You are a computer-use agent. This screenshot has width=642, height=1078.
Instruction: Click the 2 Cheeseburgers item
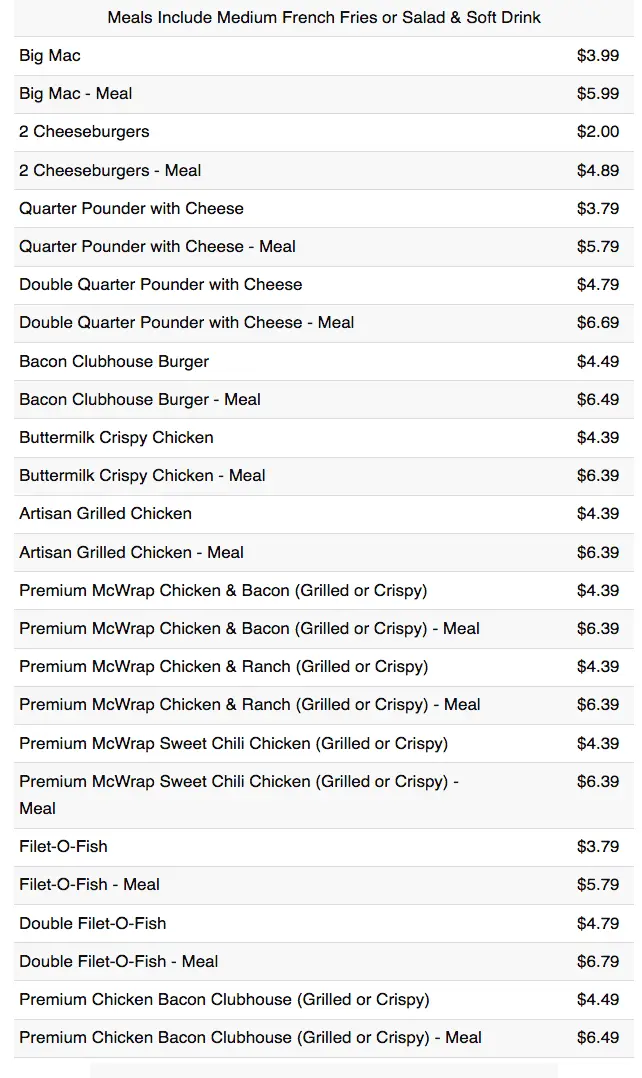click(x=84, y=132)
